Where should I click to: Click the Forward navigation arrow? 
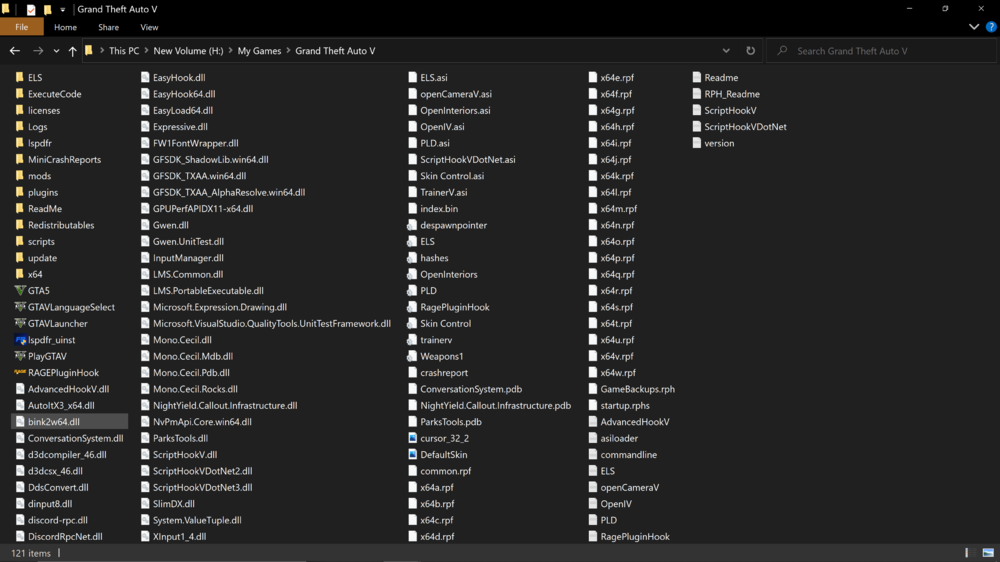[38, 51]
